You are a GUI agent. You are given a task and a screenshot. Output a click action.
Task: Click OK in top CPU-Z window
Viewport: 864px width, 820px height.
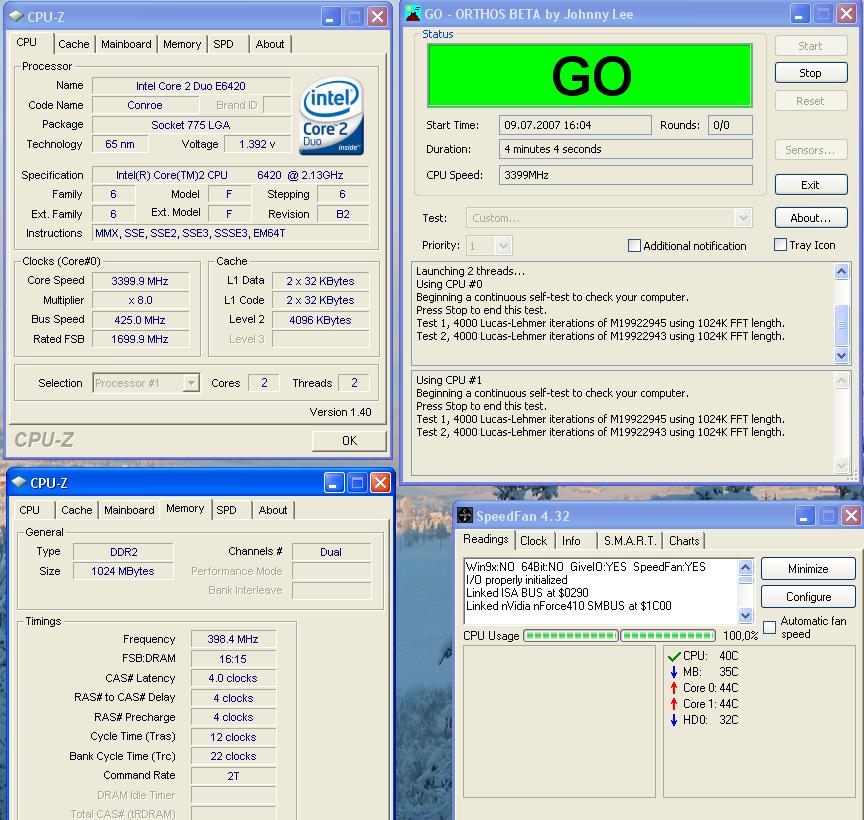[349, 441]
